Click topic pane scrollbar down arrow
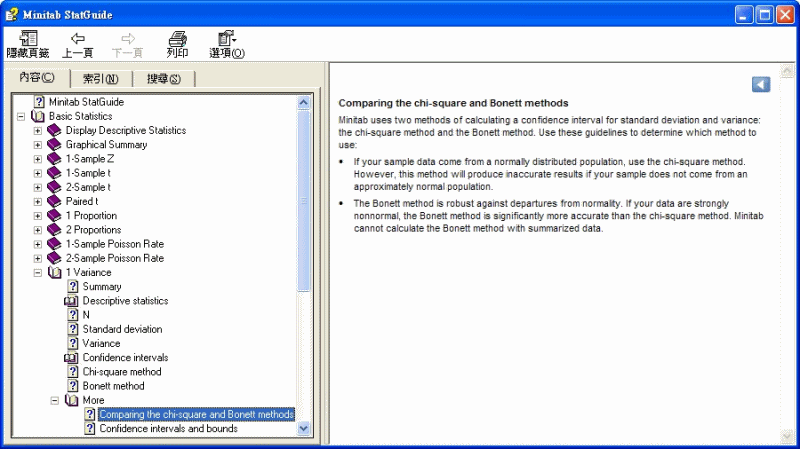 [787, 436]
